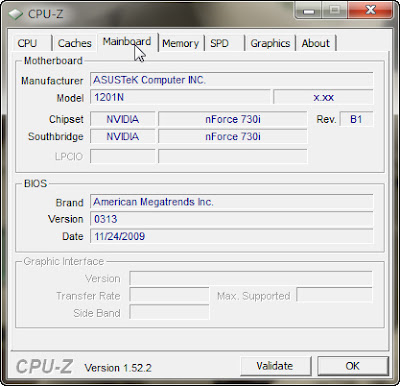
Task: Click the maximize button in title bar
Action: point(335,11)
